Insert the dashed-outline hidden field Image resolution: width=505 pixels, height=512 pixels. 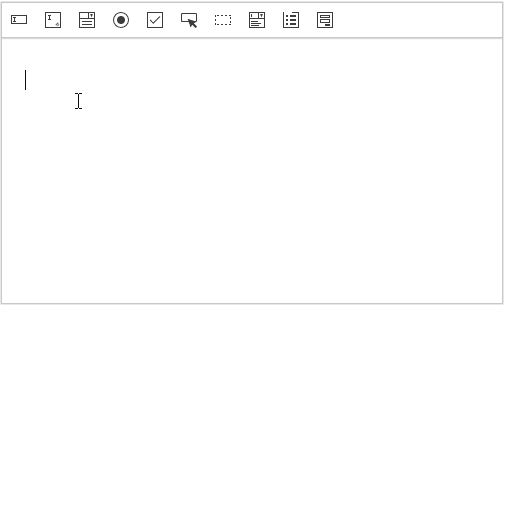[223, 20]
